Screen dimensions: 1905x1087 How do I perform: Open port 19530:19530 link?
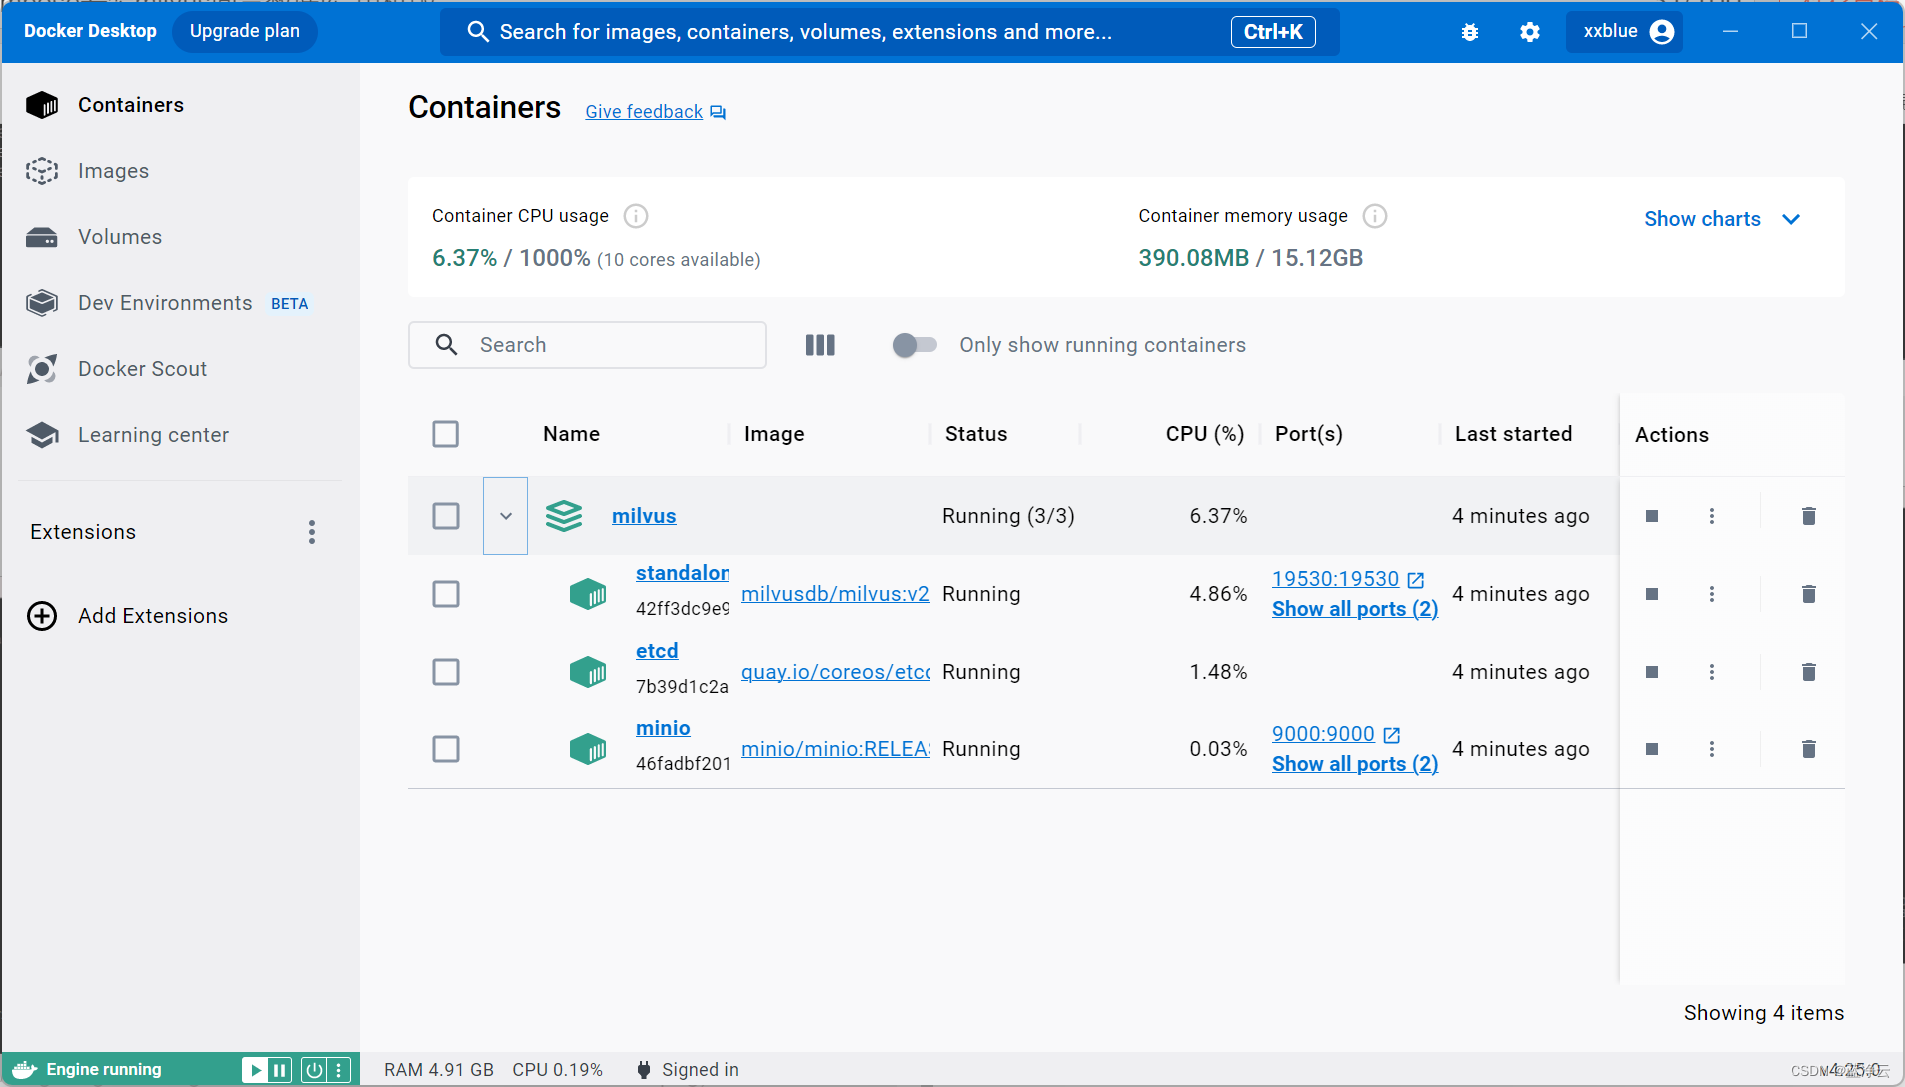(1336, 579)
